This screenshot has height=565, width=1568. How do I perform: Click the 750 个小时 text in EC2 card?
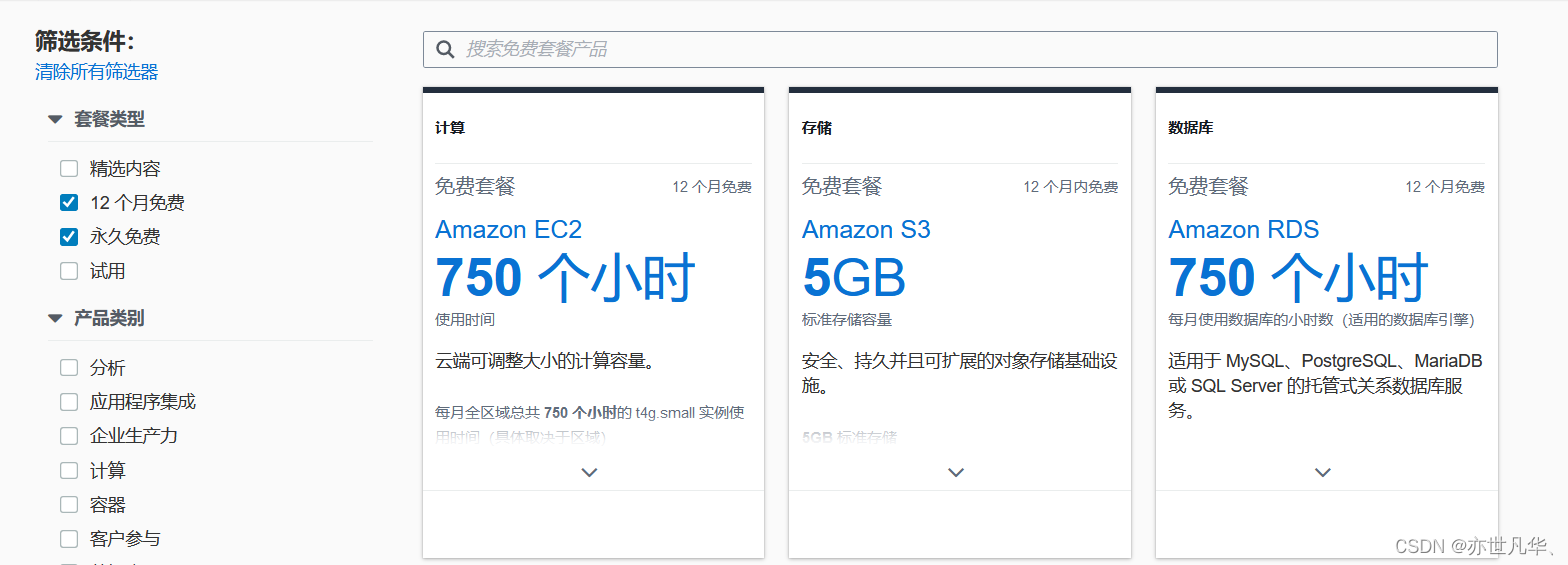pos(565,278)
